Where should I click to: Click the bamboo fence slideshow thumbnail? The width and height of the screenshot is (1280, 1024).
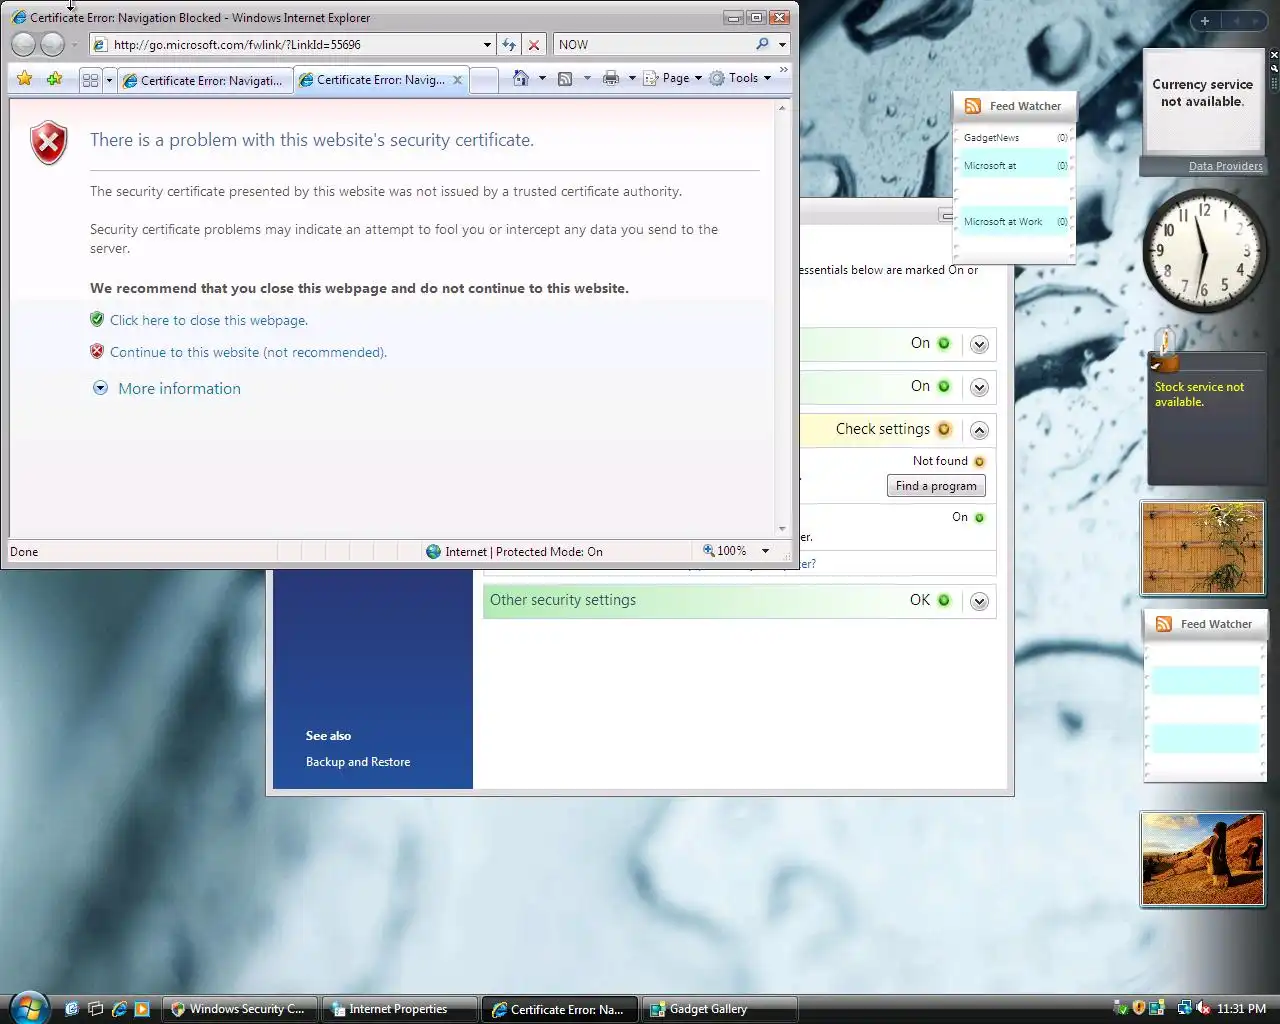[1203, 548]
